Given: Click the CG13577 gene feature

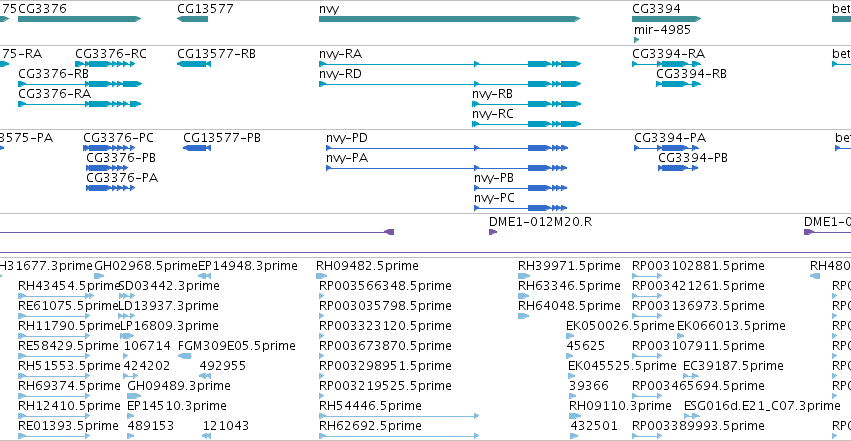Looking at the screenshot, I should (x=193, y=19).
